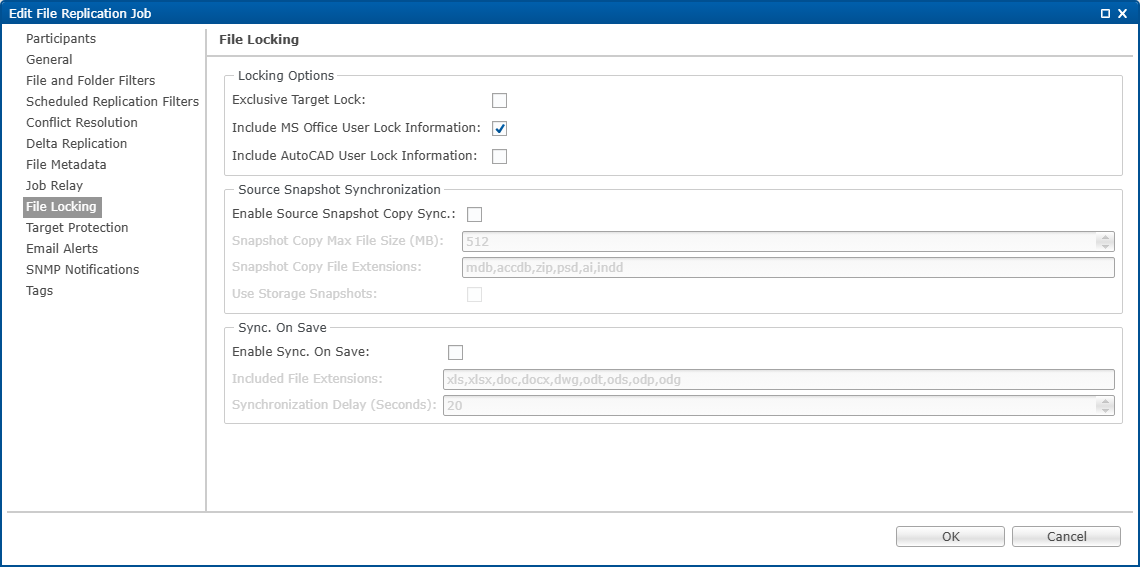This screenshot has width=1140, height=567.
Task: Maximize the Edit File Replication Job dialog
Action: (1106, 13)
